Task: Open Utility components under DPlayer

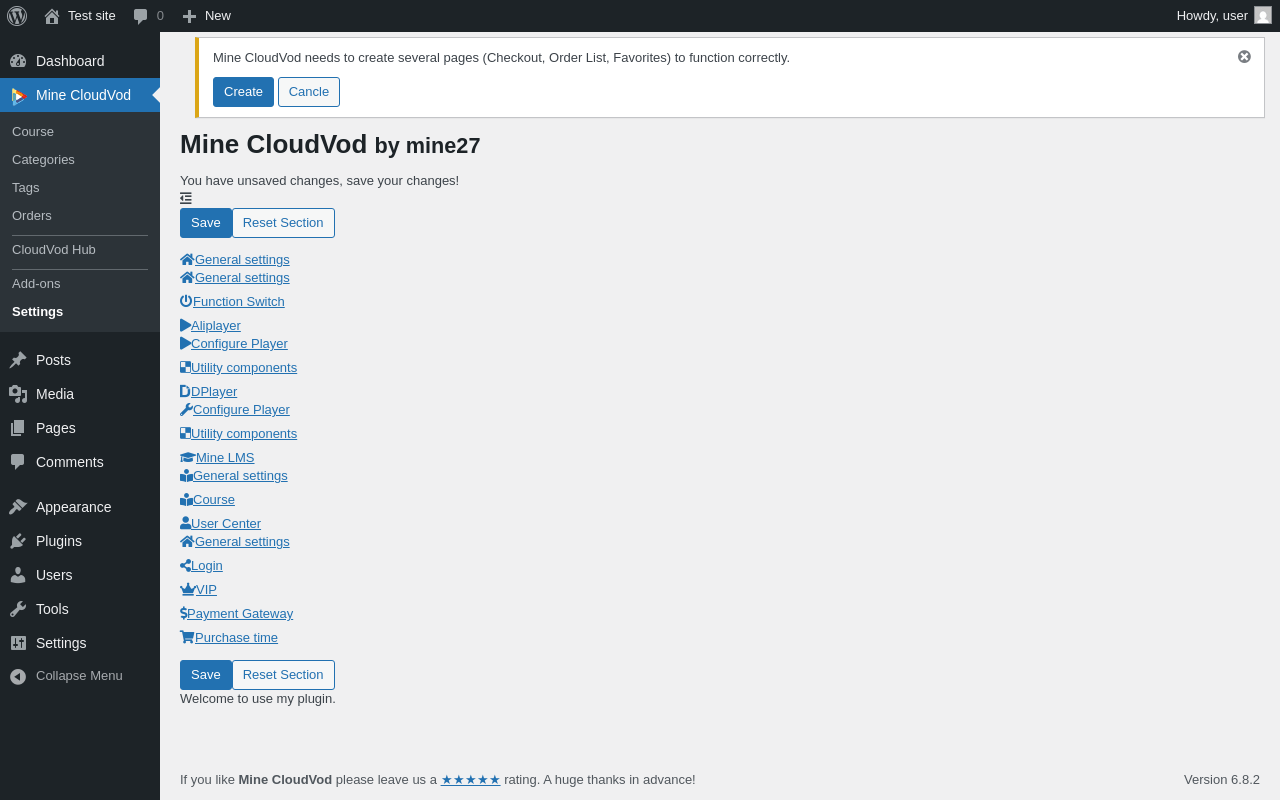Action: [x=244, y=433]
